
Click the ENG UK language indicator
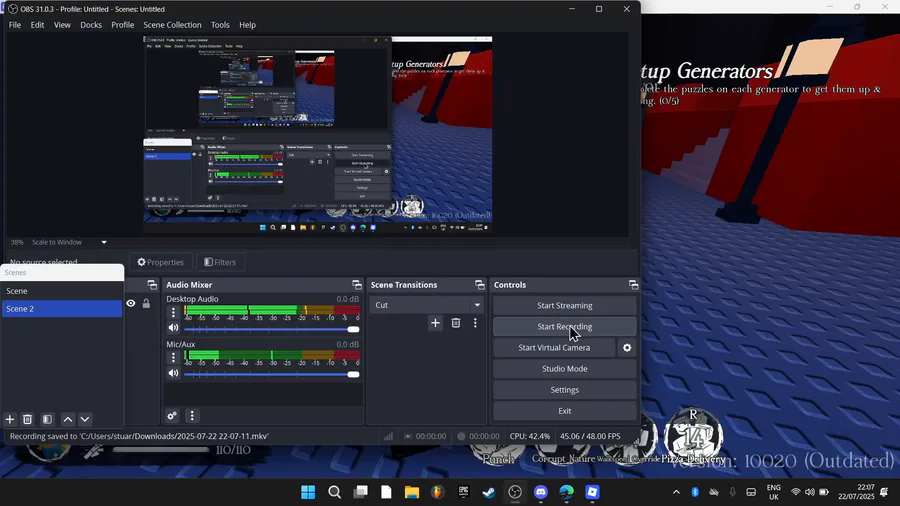pos(774,492)
